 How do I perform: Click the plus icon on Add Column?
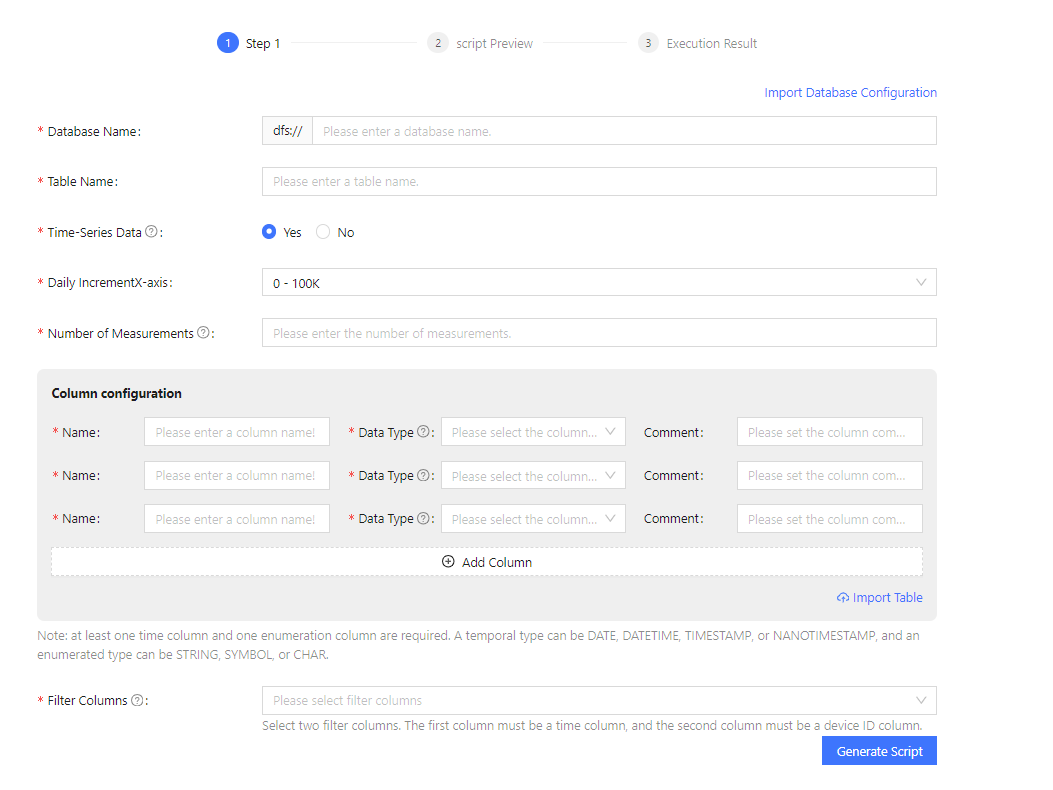449,561
